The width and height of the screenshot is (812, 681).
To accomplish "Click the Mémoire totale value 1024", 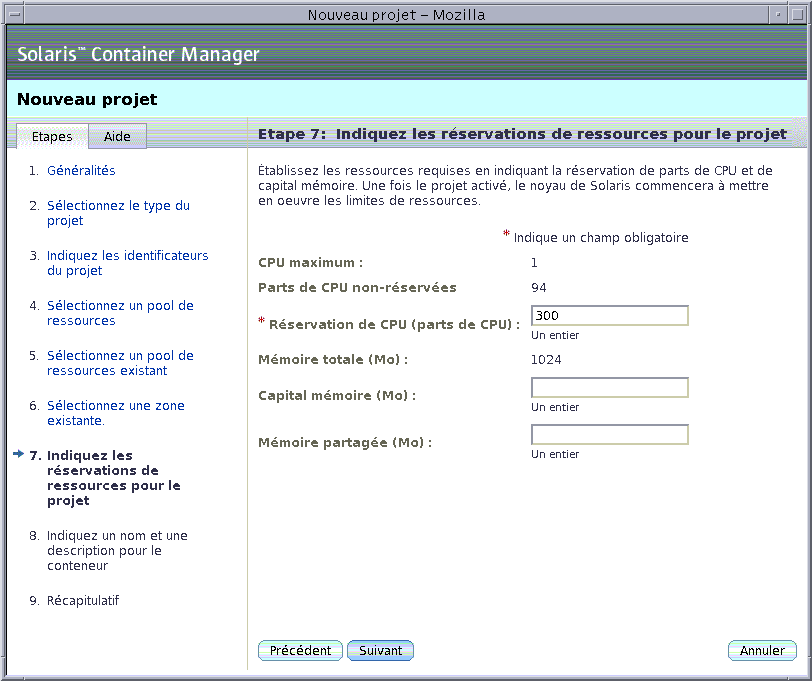I will coord(546,359).
